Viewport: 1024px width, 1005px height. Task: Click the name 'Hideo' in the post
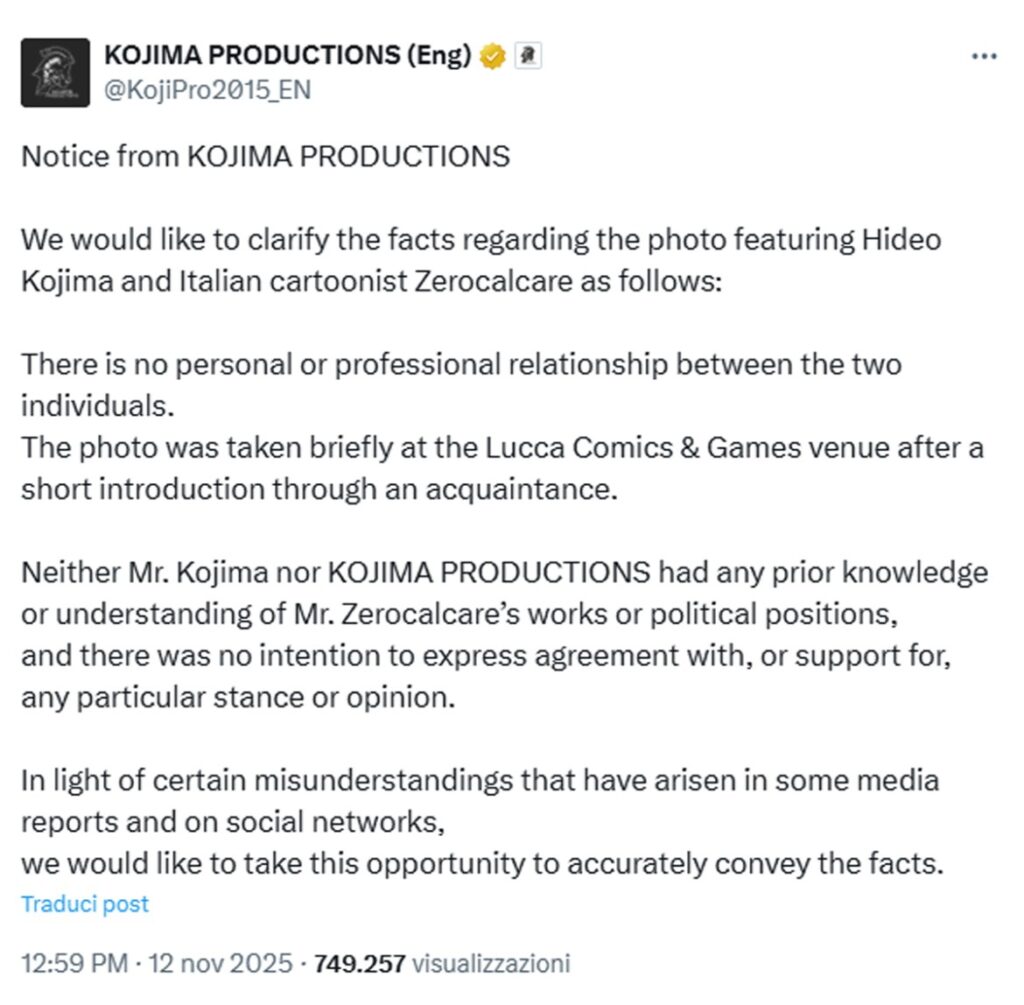click(x=901, y=241)
